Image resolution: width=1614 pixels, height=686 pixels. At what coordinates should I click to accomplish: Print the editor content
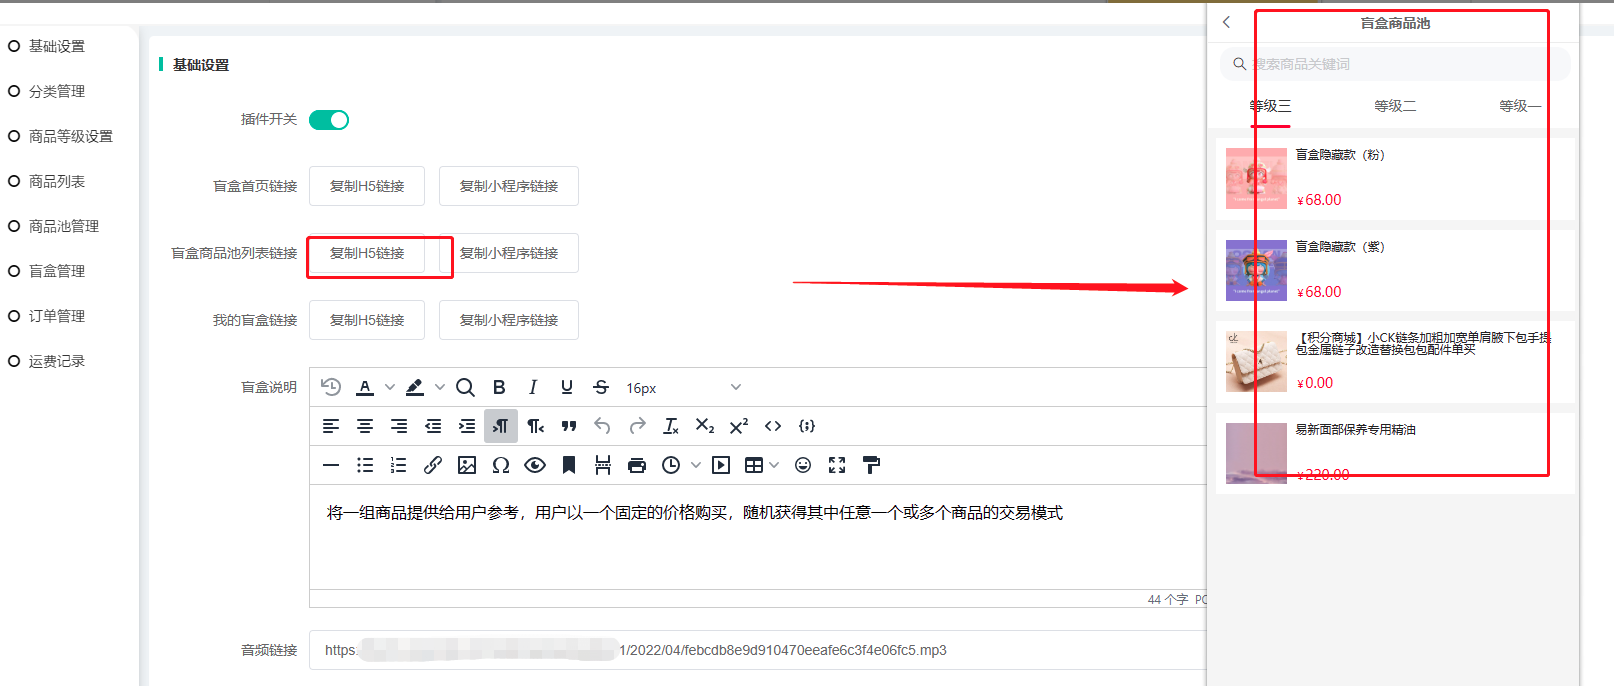tap(637, 465)
